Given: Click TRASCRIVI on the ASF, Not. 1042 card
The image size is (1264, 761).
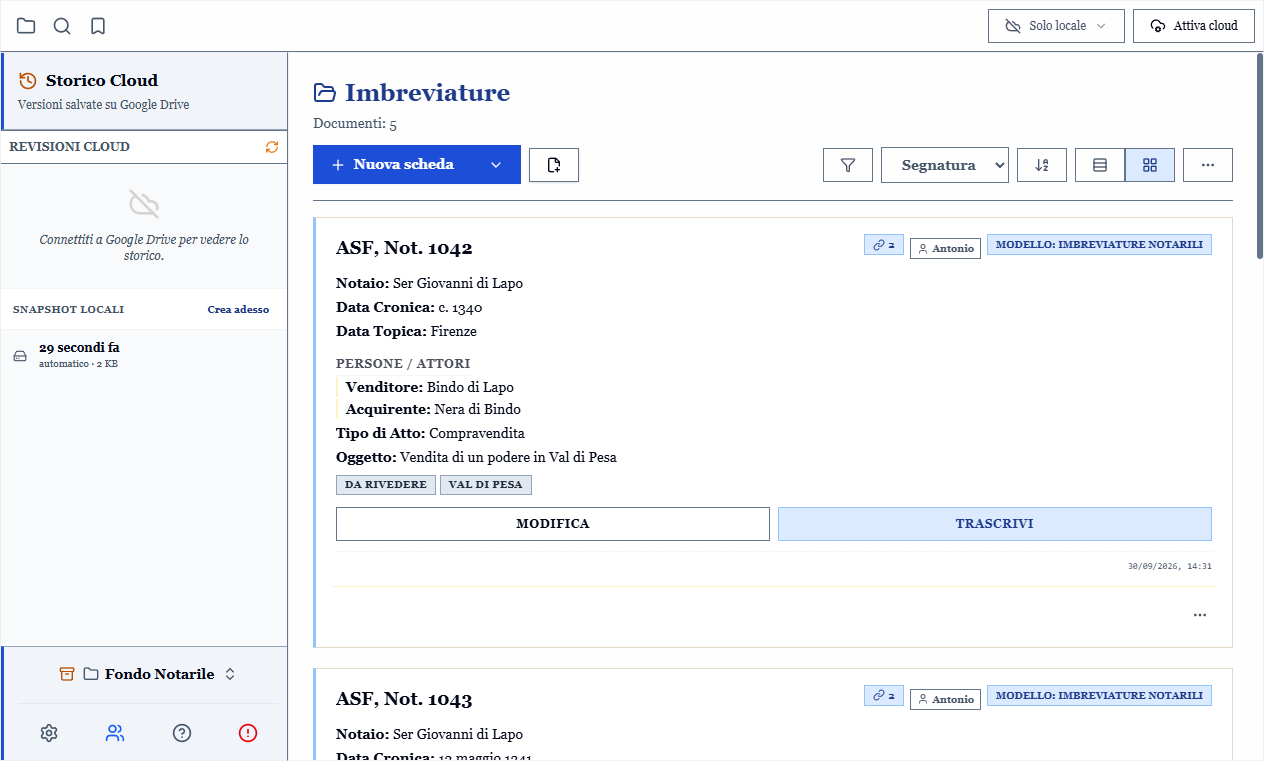Looking at the screenshot, I should pos(995,524).
